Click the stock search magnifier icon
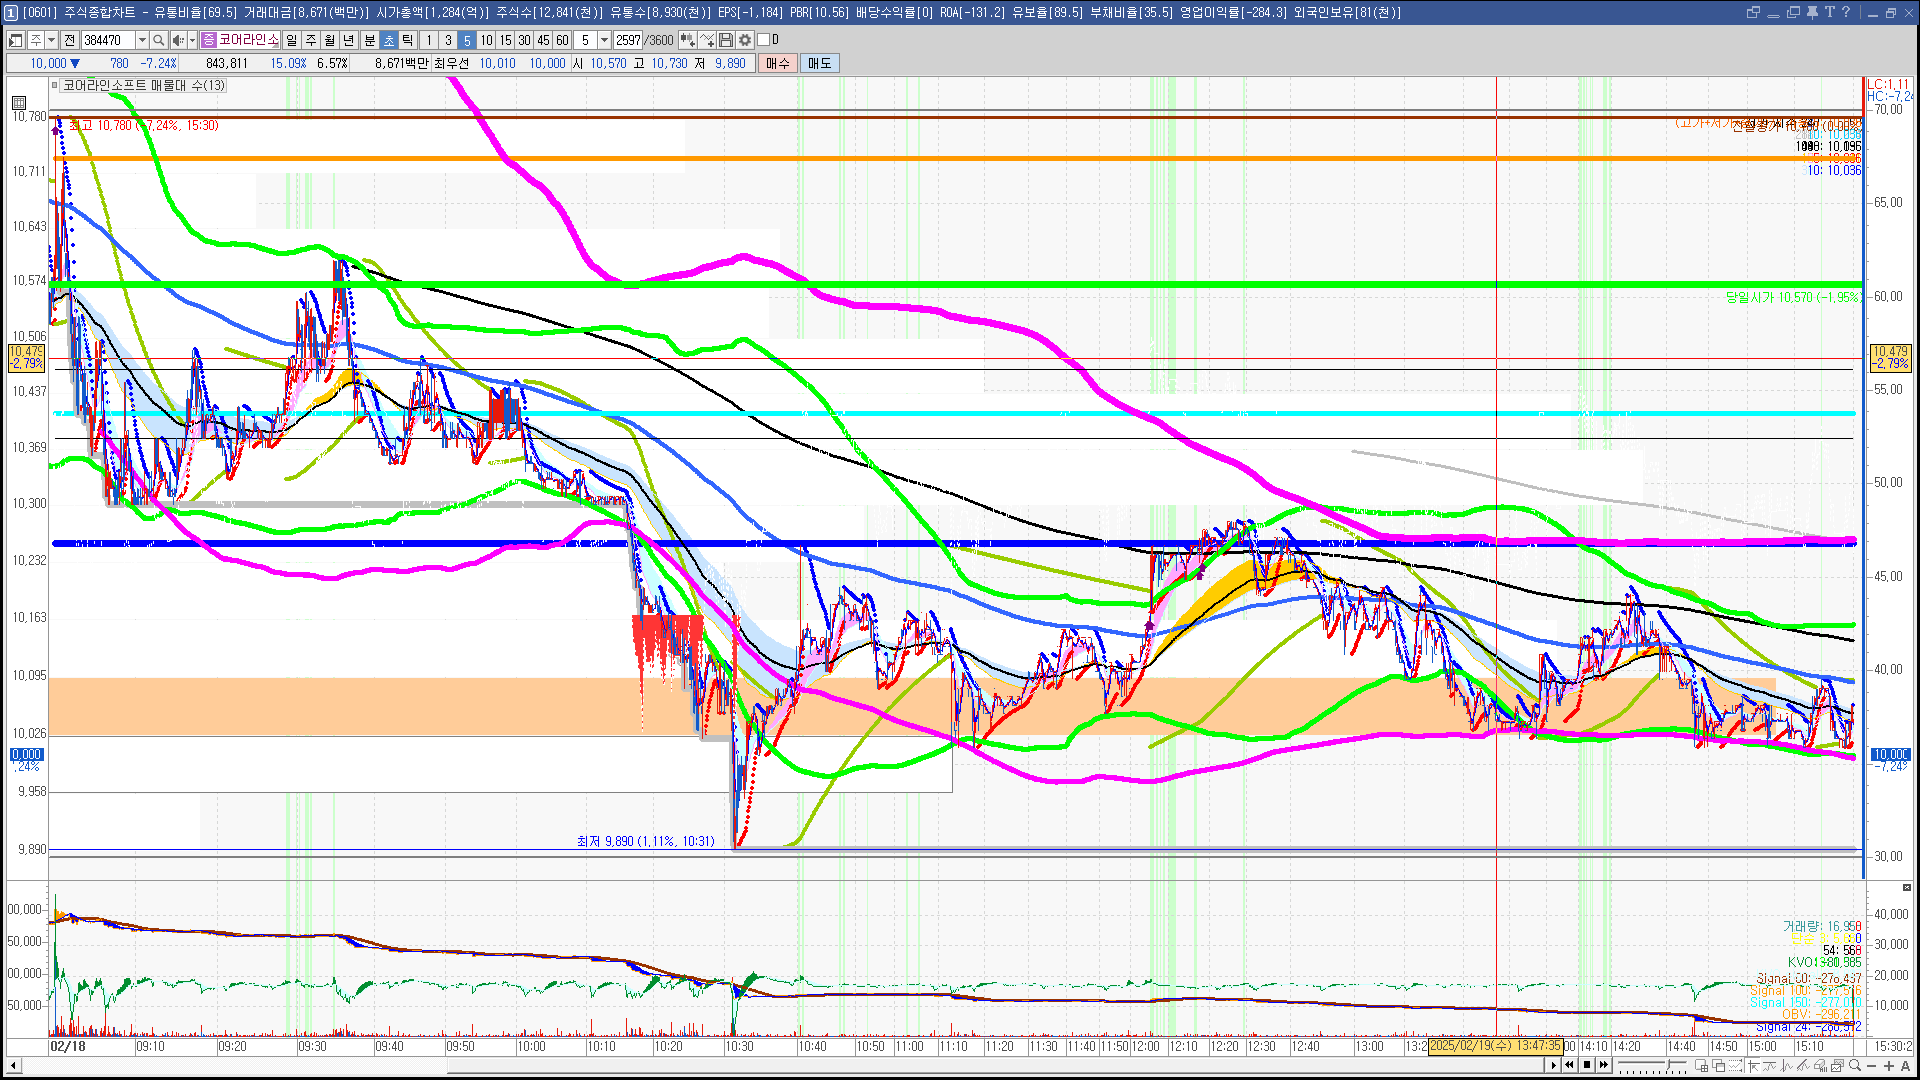The image size is (1920, 1080). coord(159,40)
